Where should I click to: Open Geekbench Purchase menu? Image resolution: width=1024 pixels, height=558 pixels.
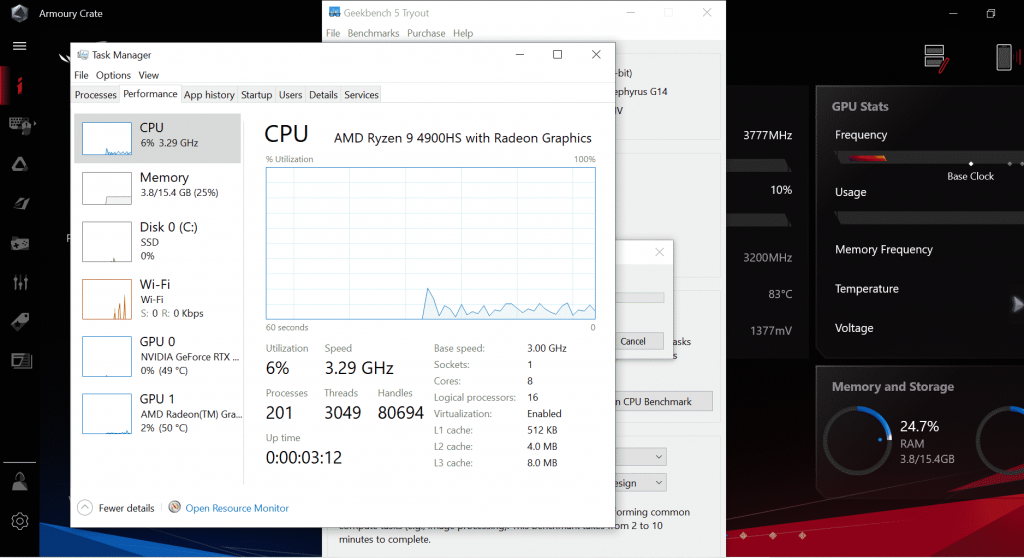pos(426,33)
